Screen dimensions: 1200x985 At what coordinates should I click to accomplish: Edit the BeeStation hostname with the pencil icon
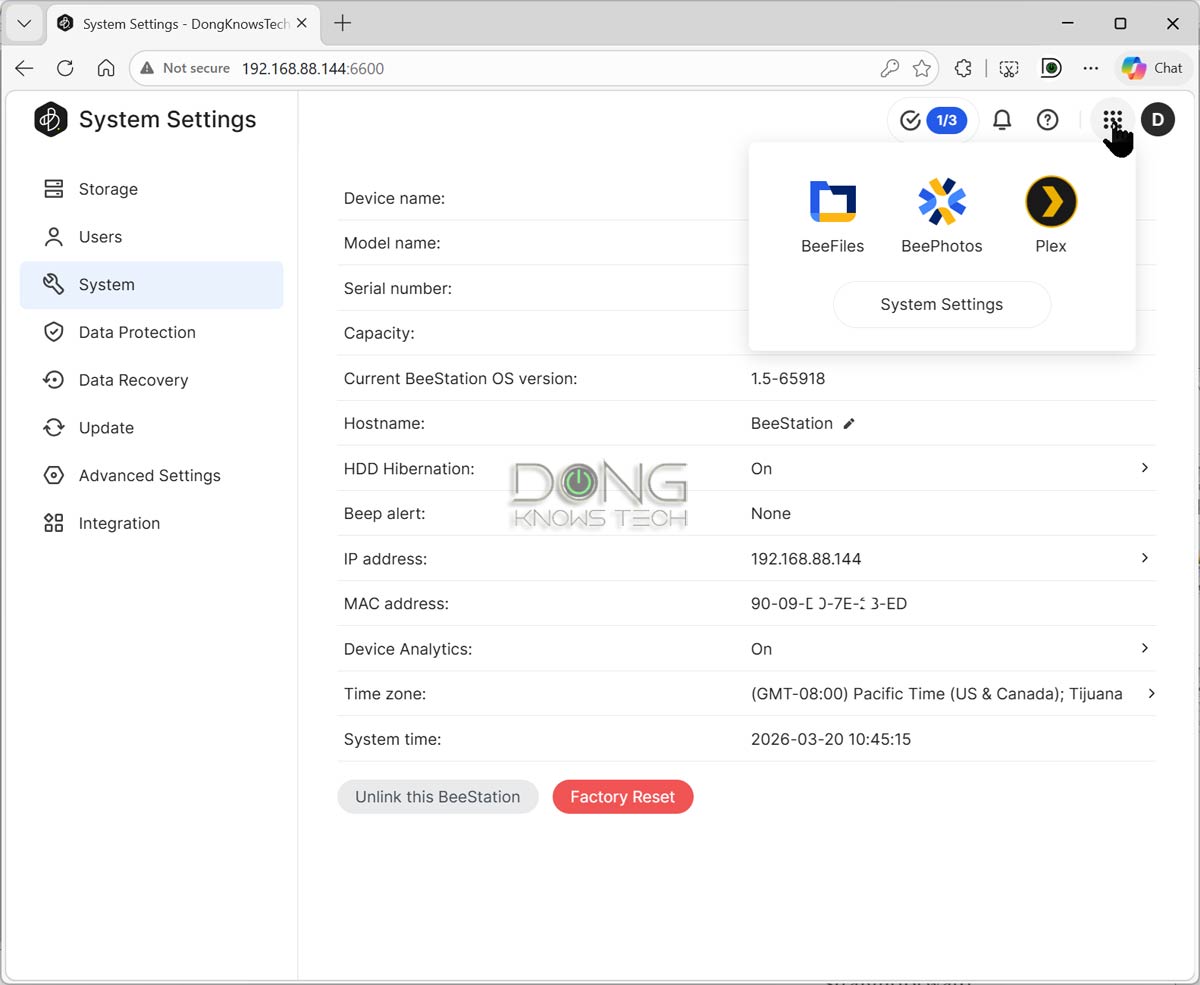(849, 423)
